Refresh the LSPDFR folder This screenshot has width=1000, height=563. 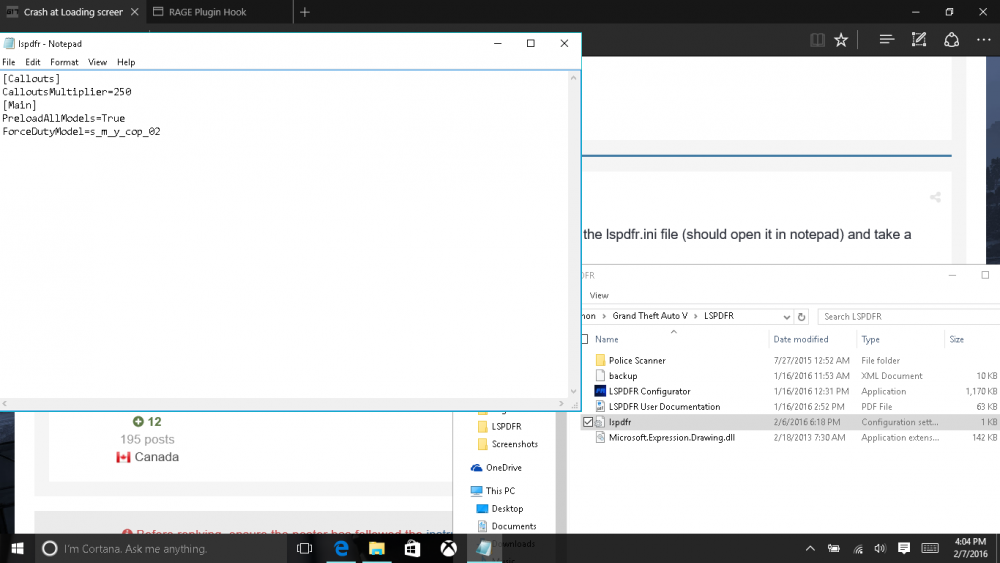click(x=802, y=316)
